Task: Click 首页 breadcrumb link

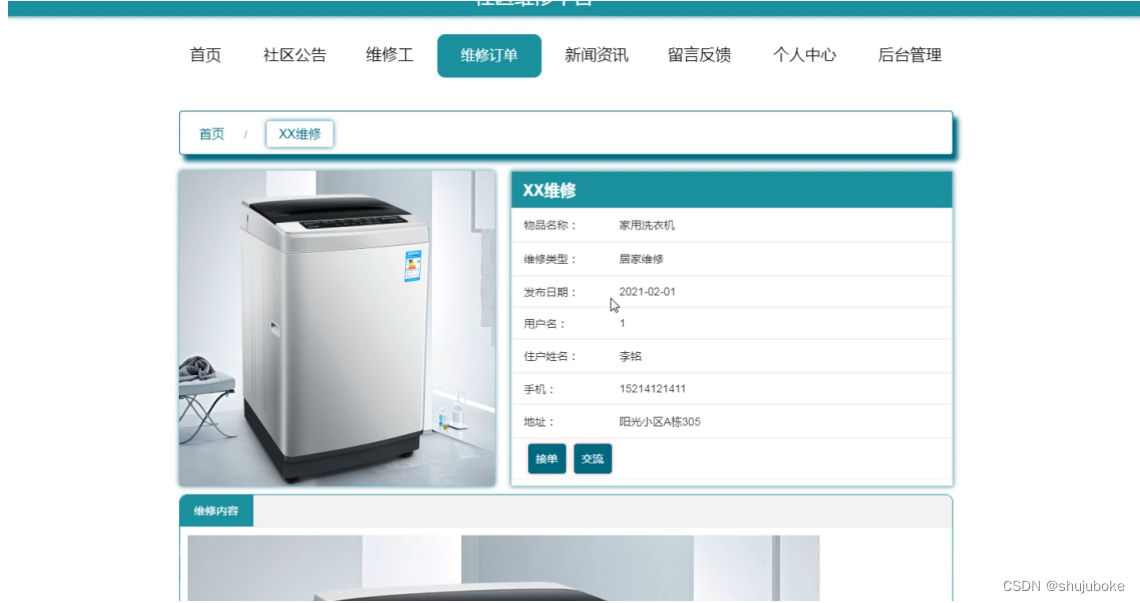Action: tap(212, 134)
